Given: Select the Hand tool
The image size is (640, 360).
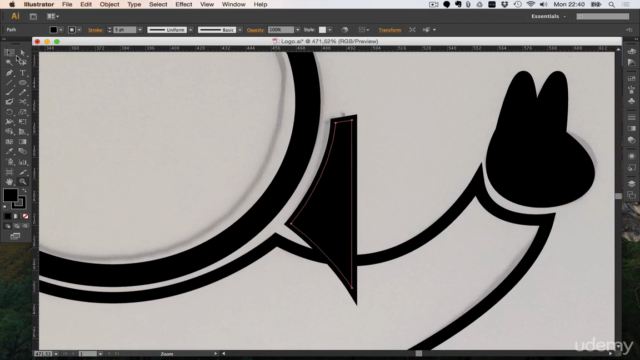Looking at the screenshot, I should pos(9,182).
